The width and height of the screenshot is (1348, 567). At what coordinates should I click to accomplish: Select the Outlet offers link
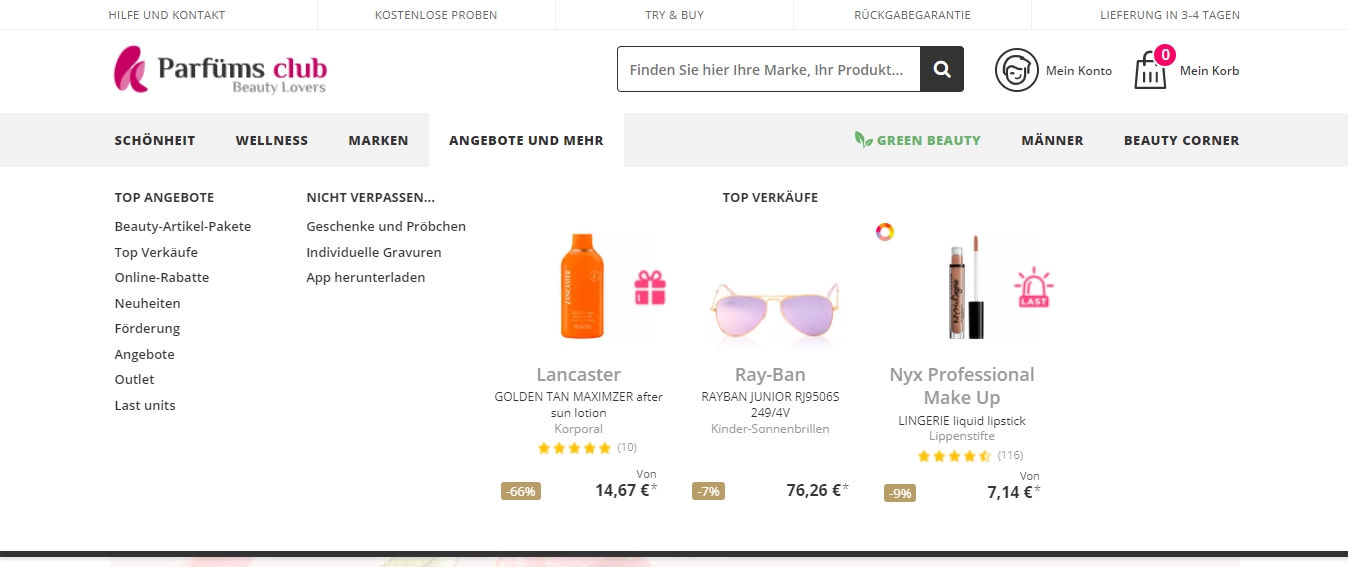click(x=134, y=380)
